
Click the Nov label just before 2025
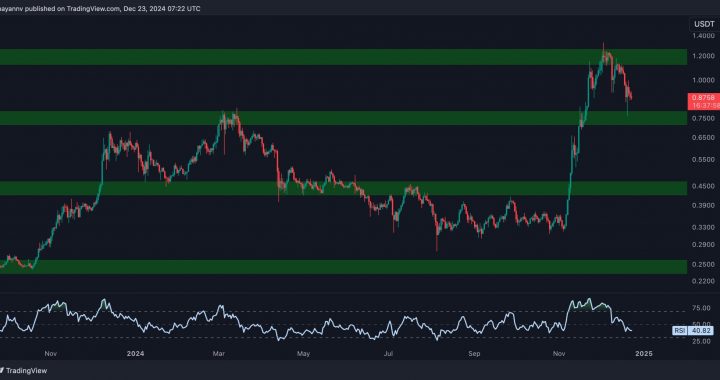(559, 354)
